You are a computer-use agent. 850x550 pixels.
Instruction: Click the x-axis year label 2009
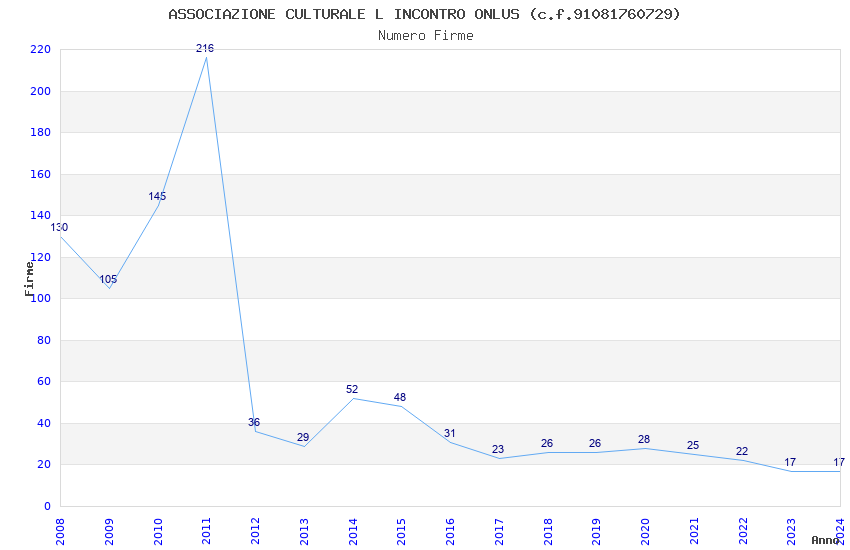(108, 532)
